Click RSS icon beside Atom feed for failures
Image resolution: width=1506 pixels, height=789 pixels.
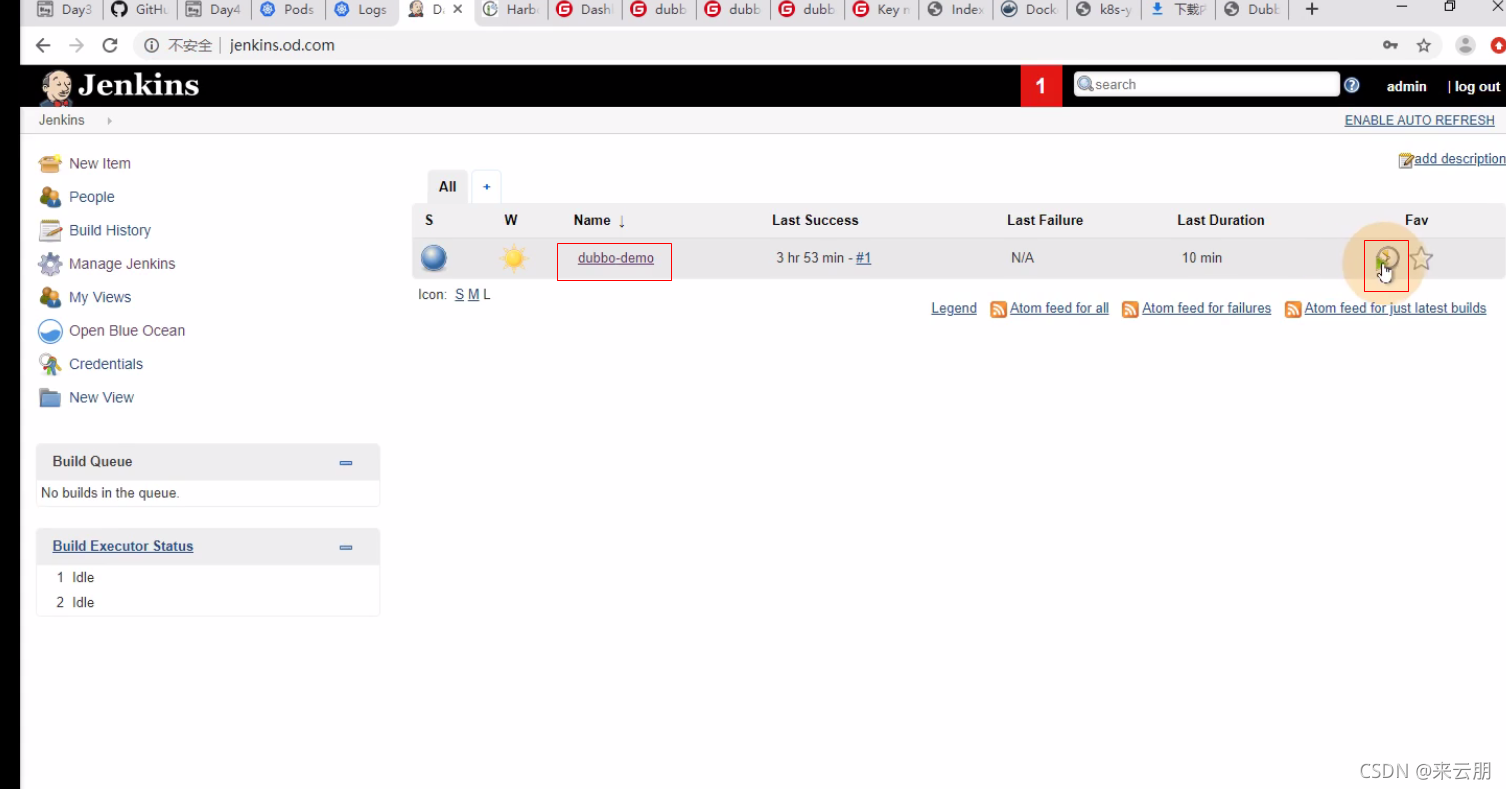coord(1130,309)
